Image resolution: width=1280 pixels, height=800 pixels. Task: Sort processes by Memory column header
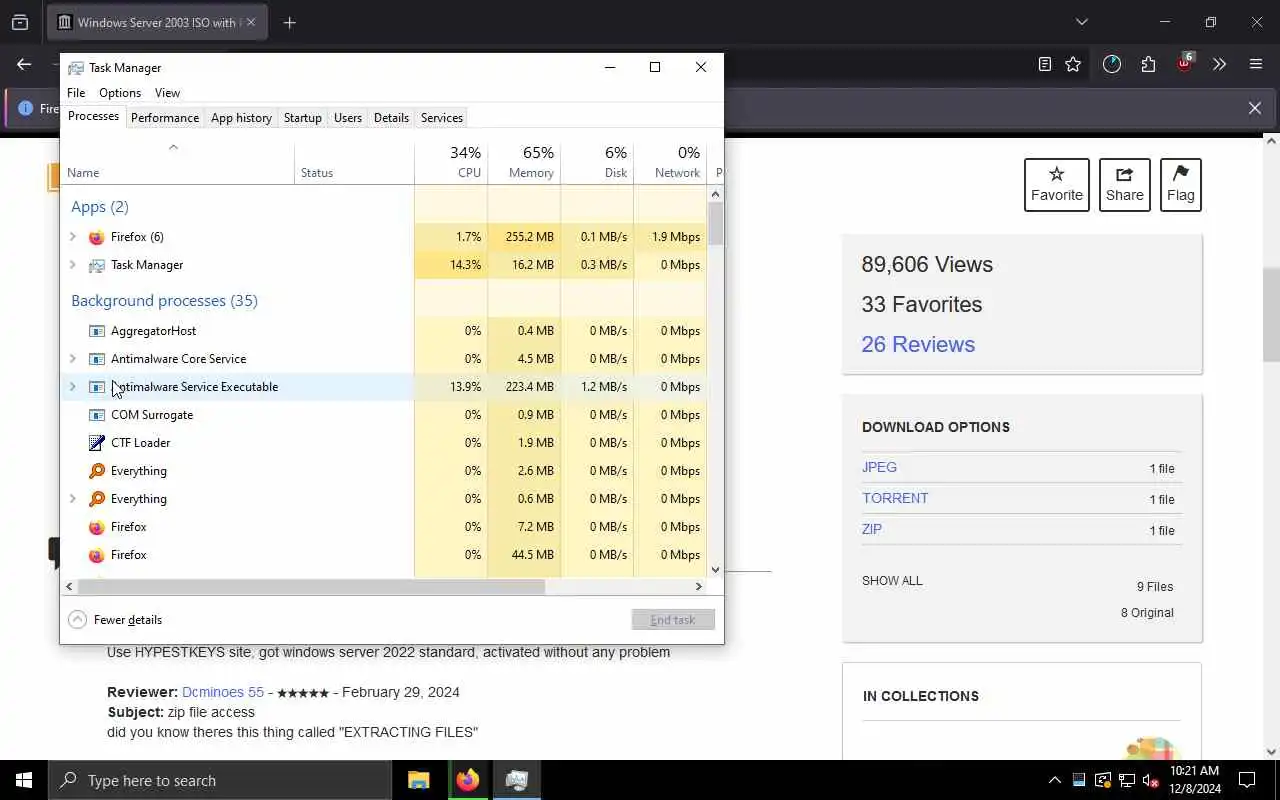pyautogui.click(x=524, y=162)
